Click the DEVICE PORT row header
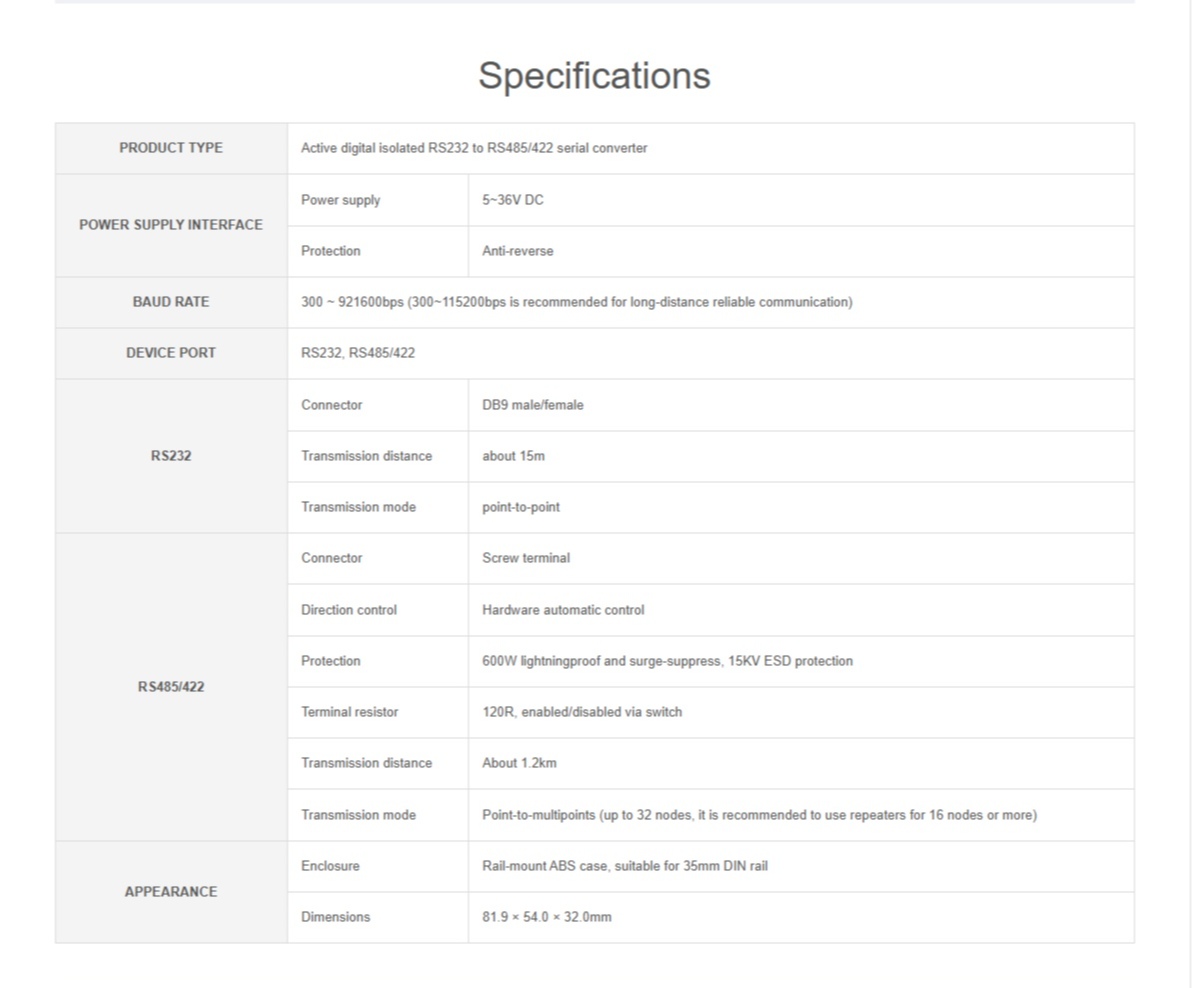The height and width of the screenshot is (988, 1193). click(x=171, y=353)
